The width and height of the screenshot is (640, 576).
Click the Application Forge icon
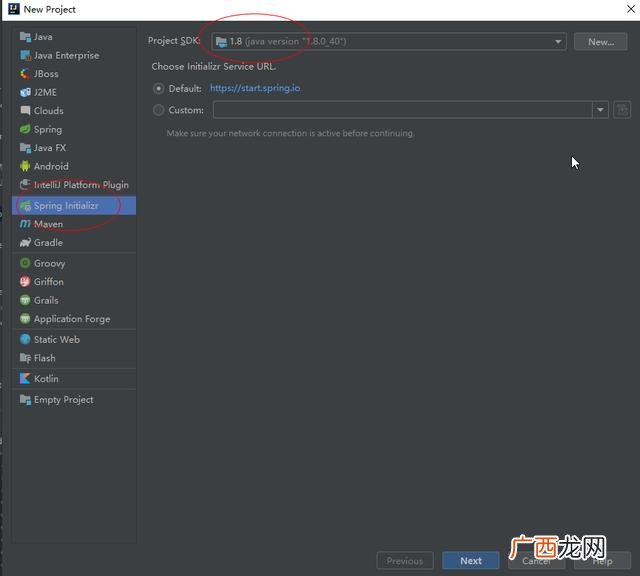(25, 319)
